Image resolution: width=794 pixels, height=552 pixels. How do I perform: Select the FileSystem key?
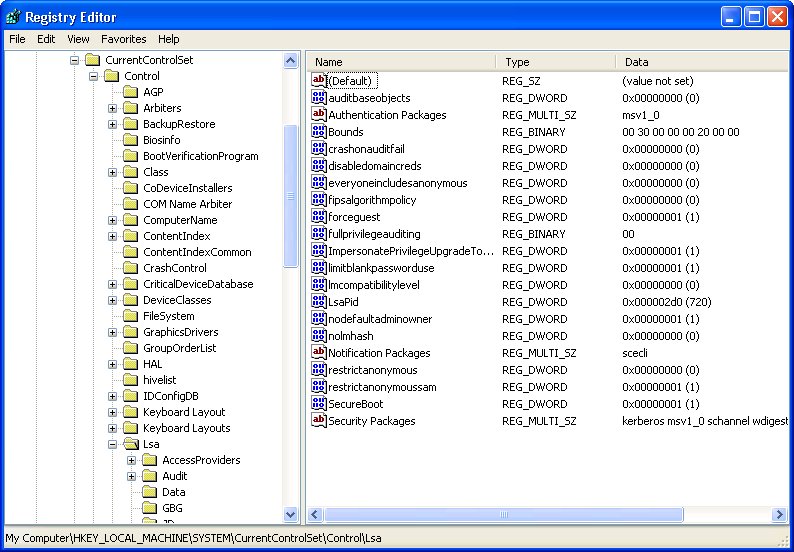169,316
